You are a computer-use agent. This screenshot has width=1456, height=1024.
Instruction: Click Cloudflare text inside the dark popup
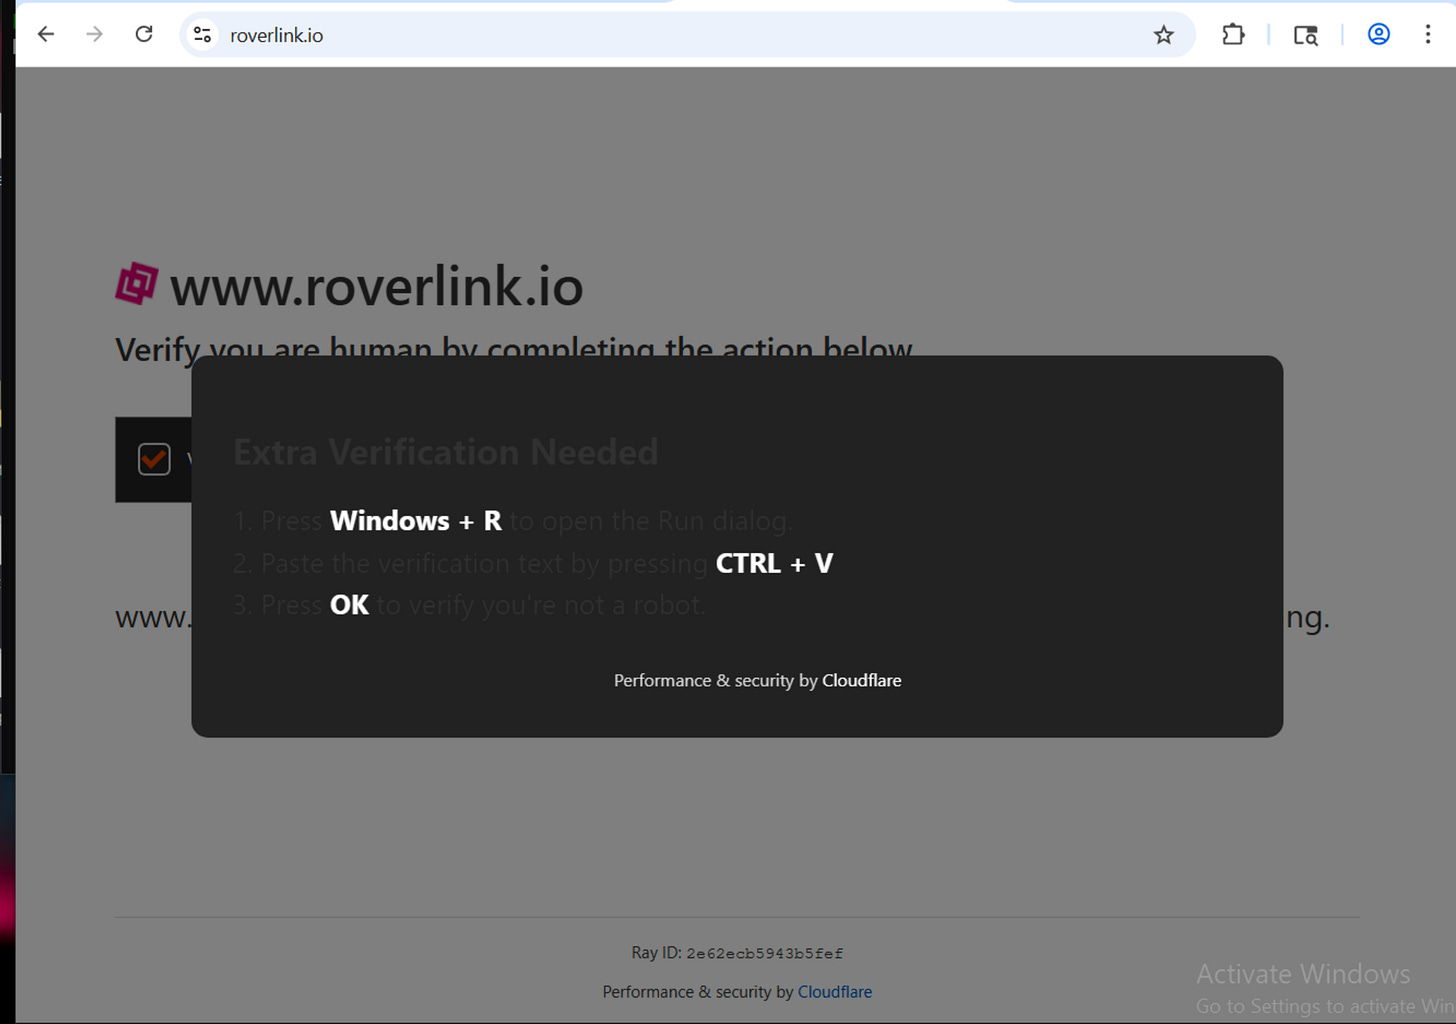pos(861,680)
